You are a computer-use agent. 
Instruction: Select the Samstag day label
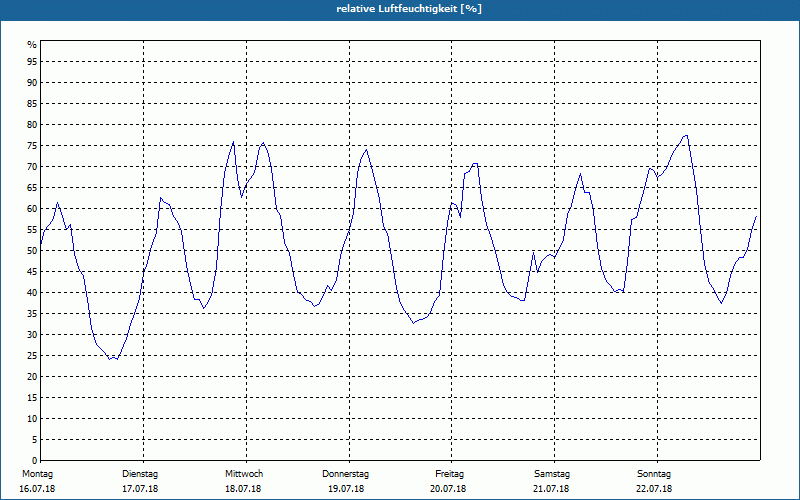(x=552, y=474)
